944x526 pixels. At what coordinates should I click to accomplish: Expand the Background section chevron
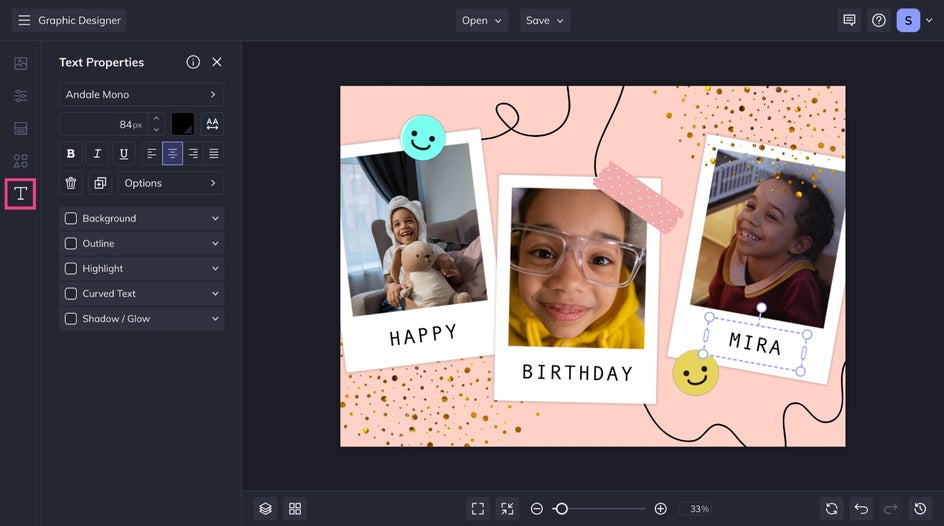coord(215,218)
